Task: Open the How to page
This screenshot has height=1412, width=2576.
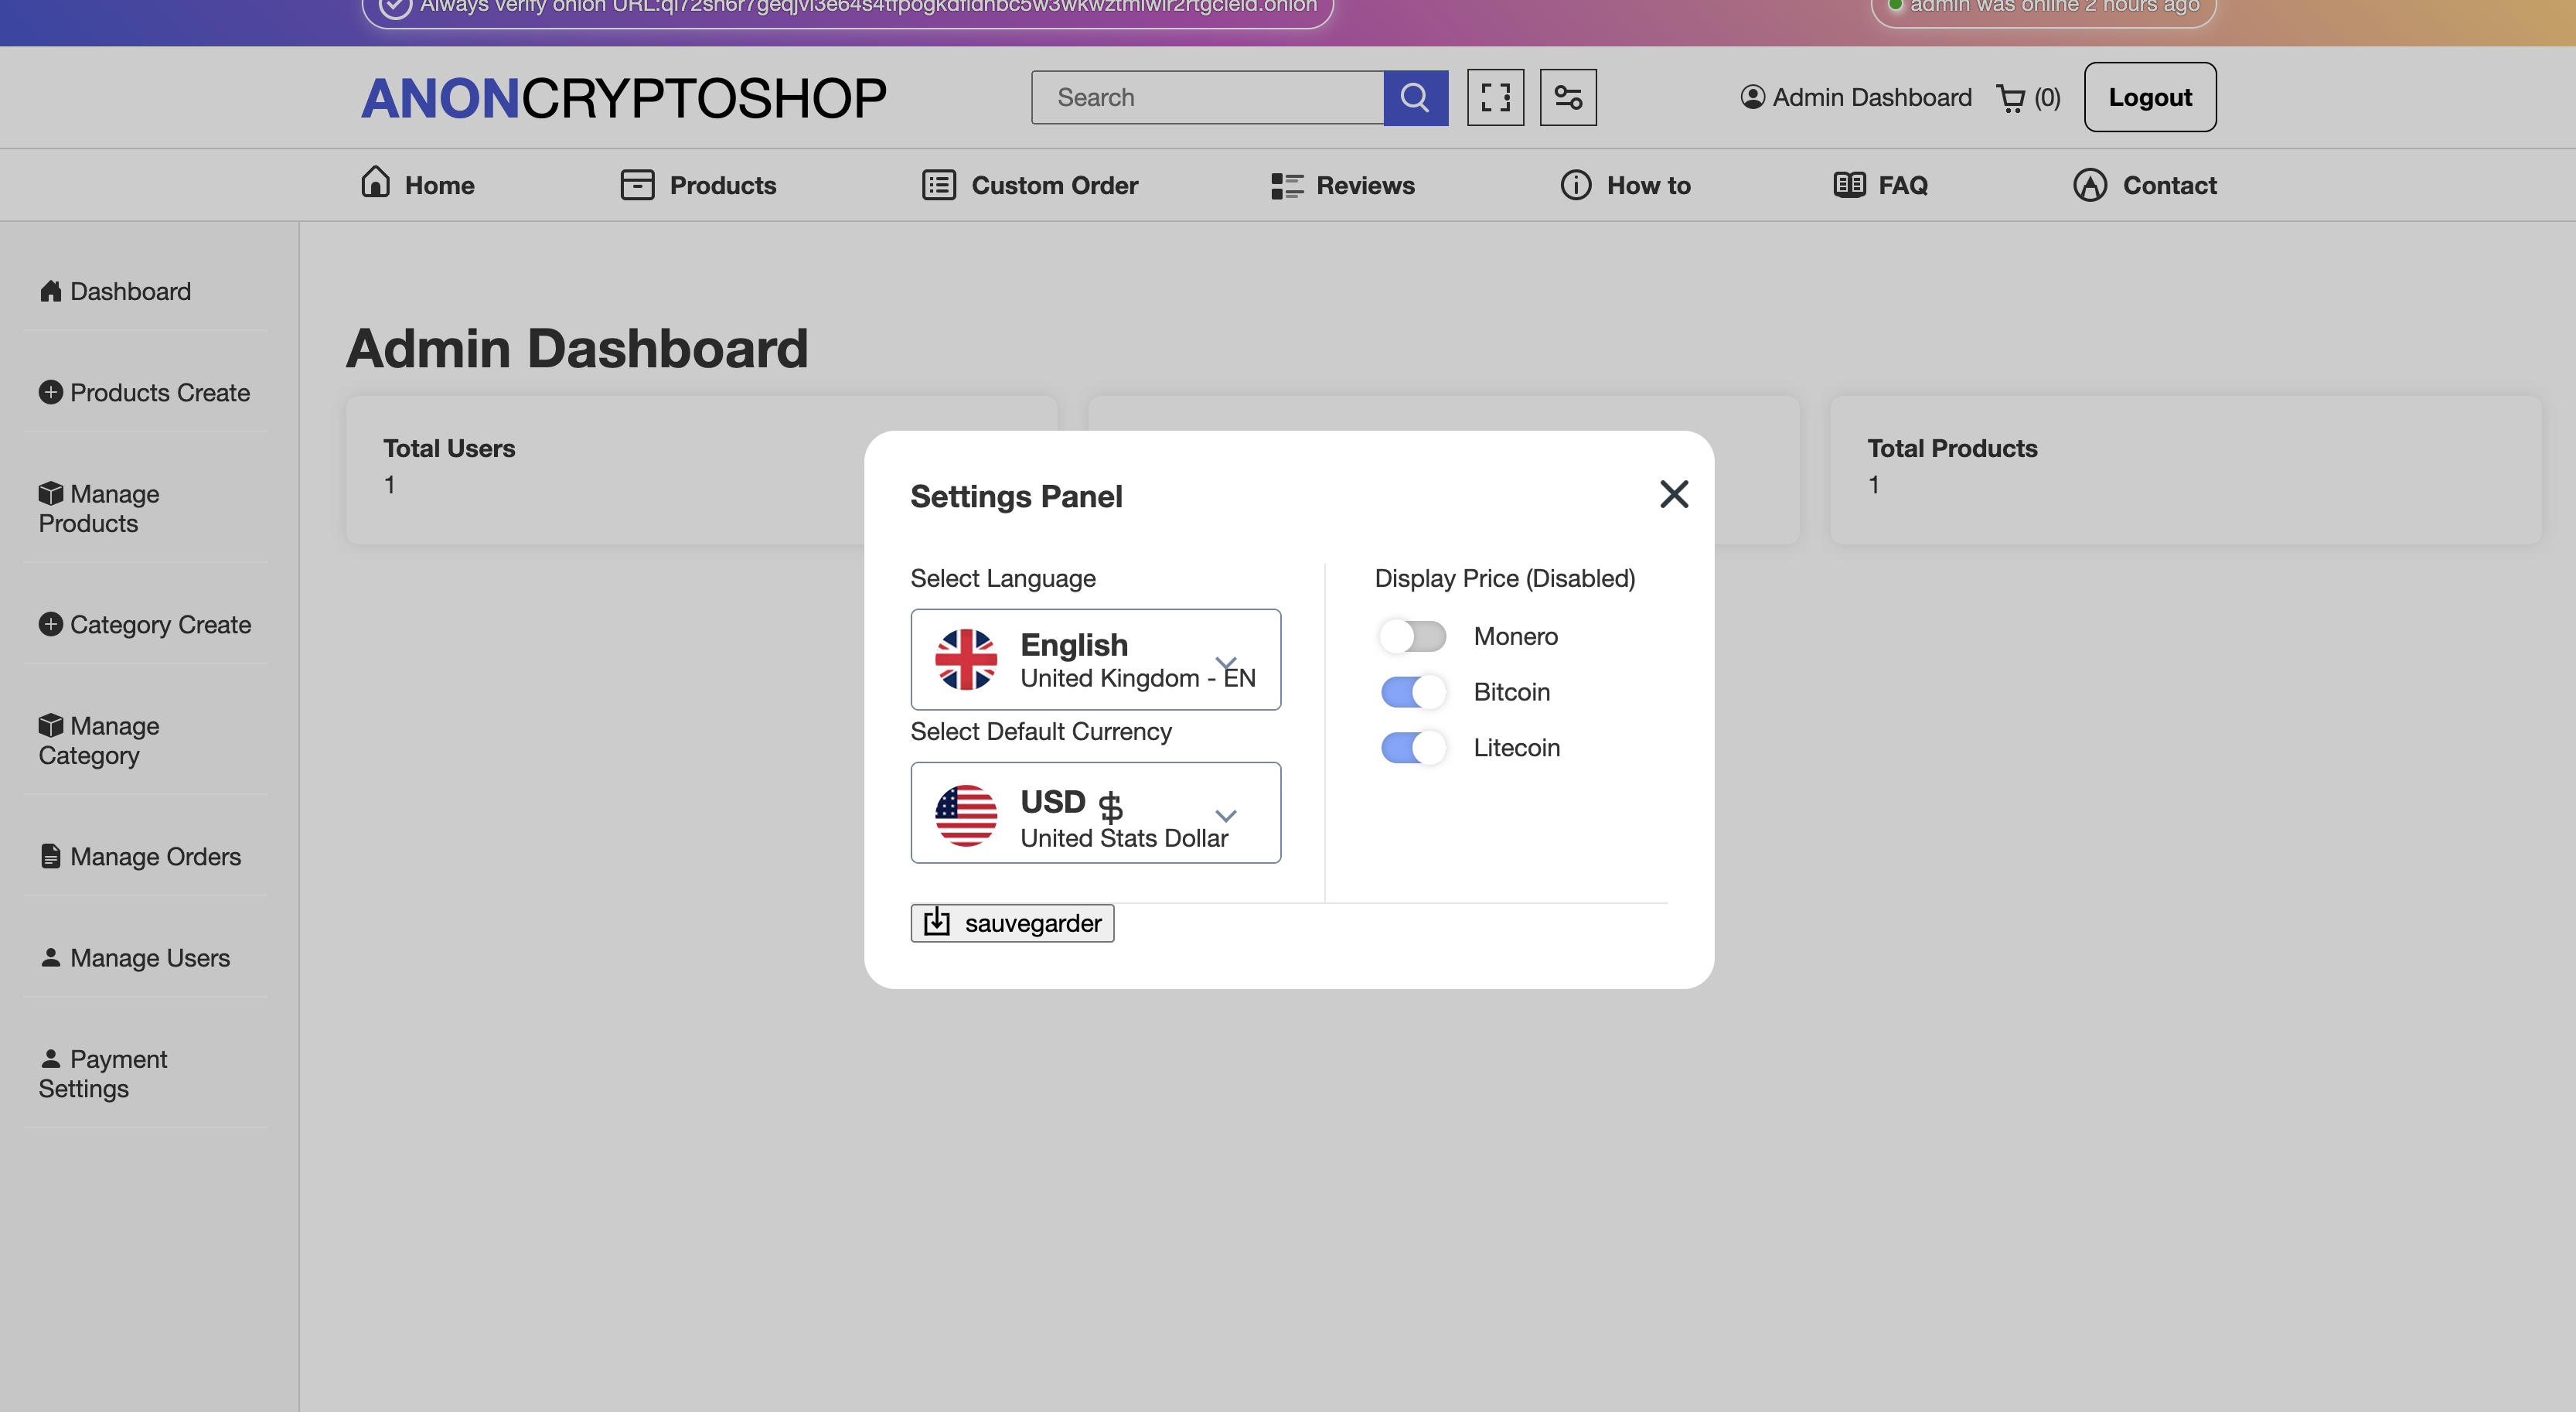Action: coord(1626,185)
